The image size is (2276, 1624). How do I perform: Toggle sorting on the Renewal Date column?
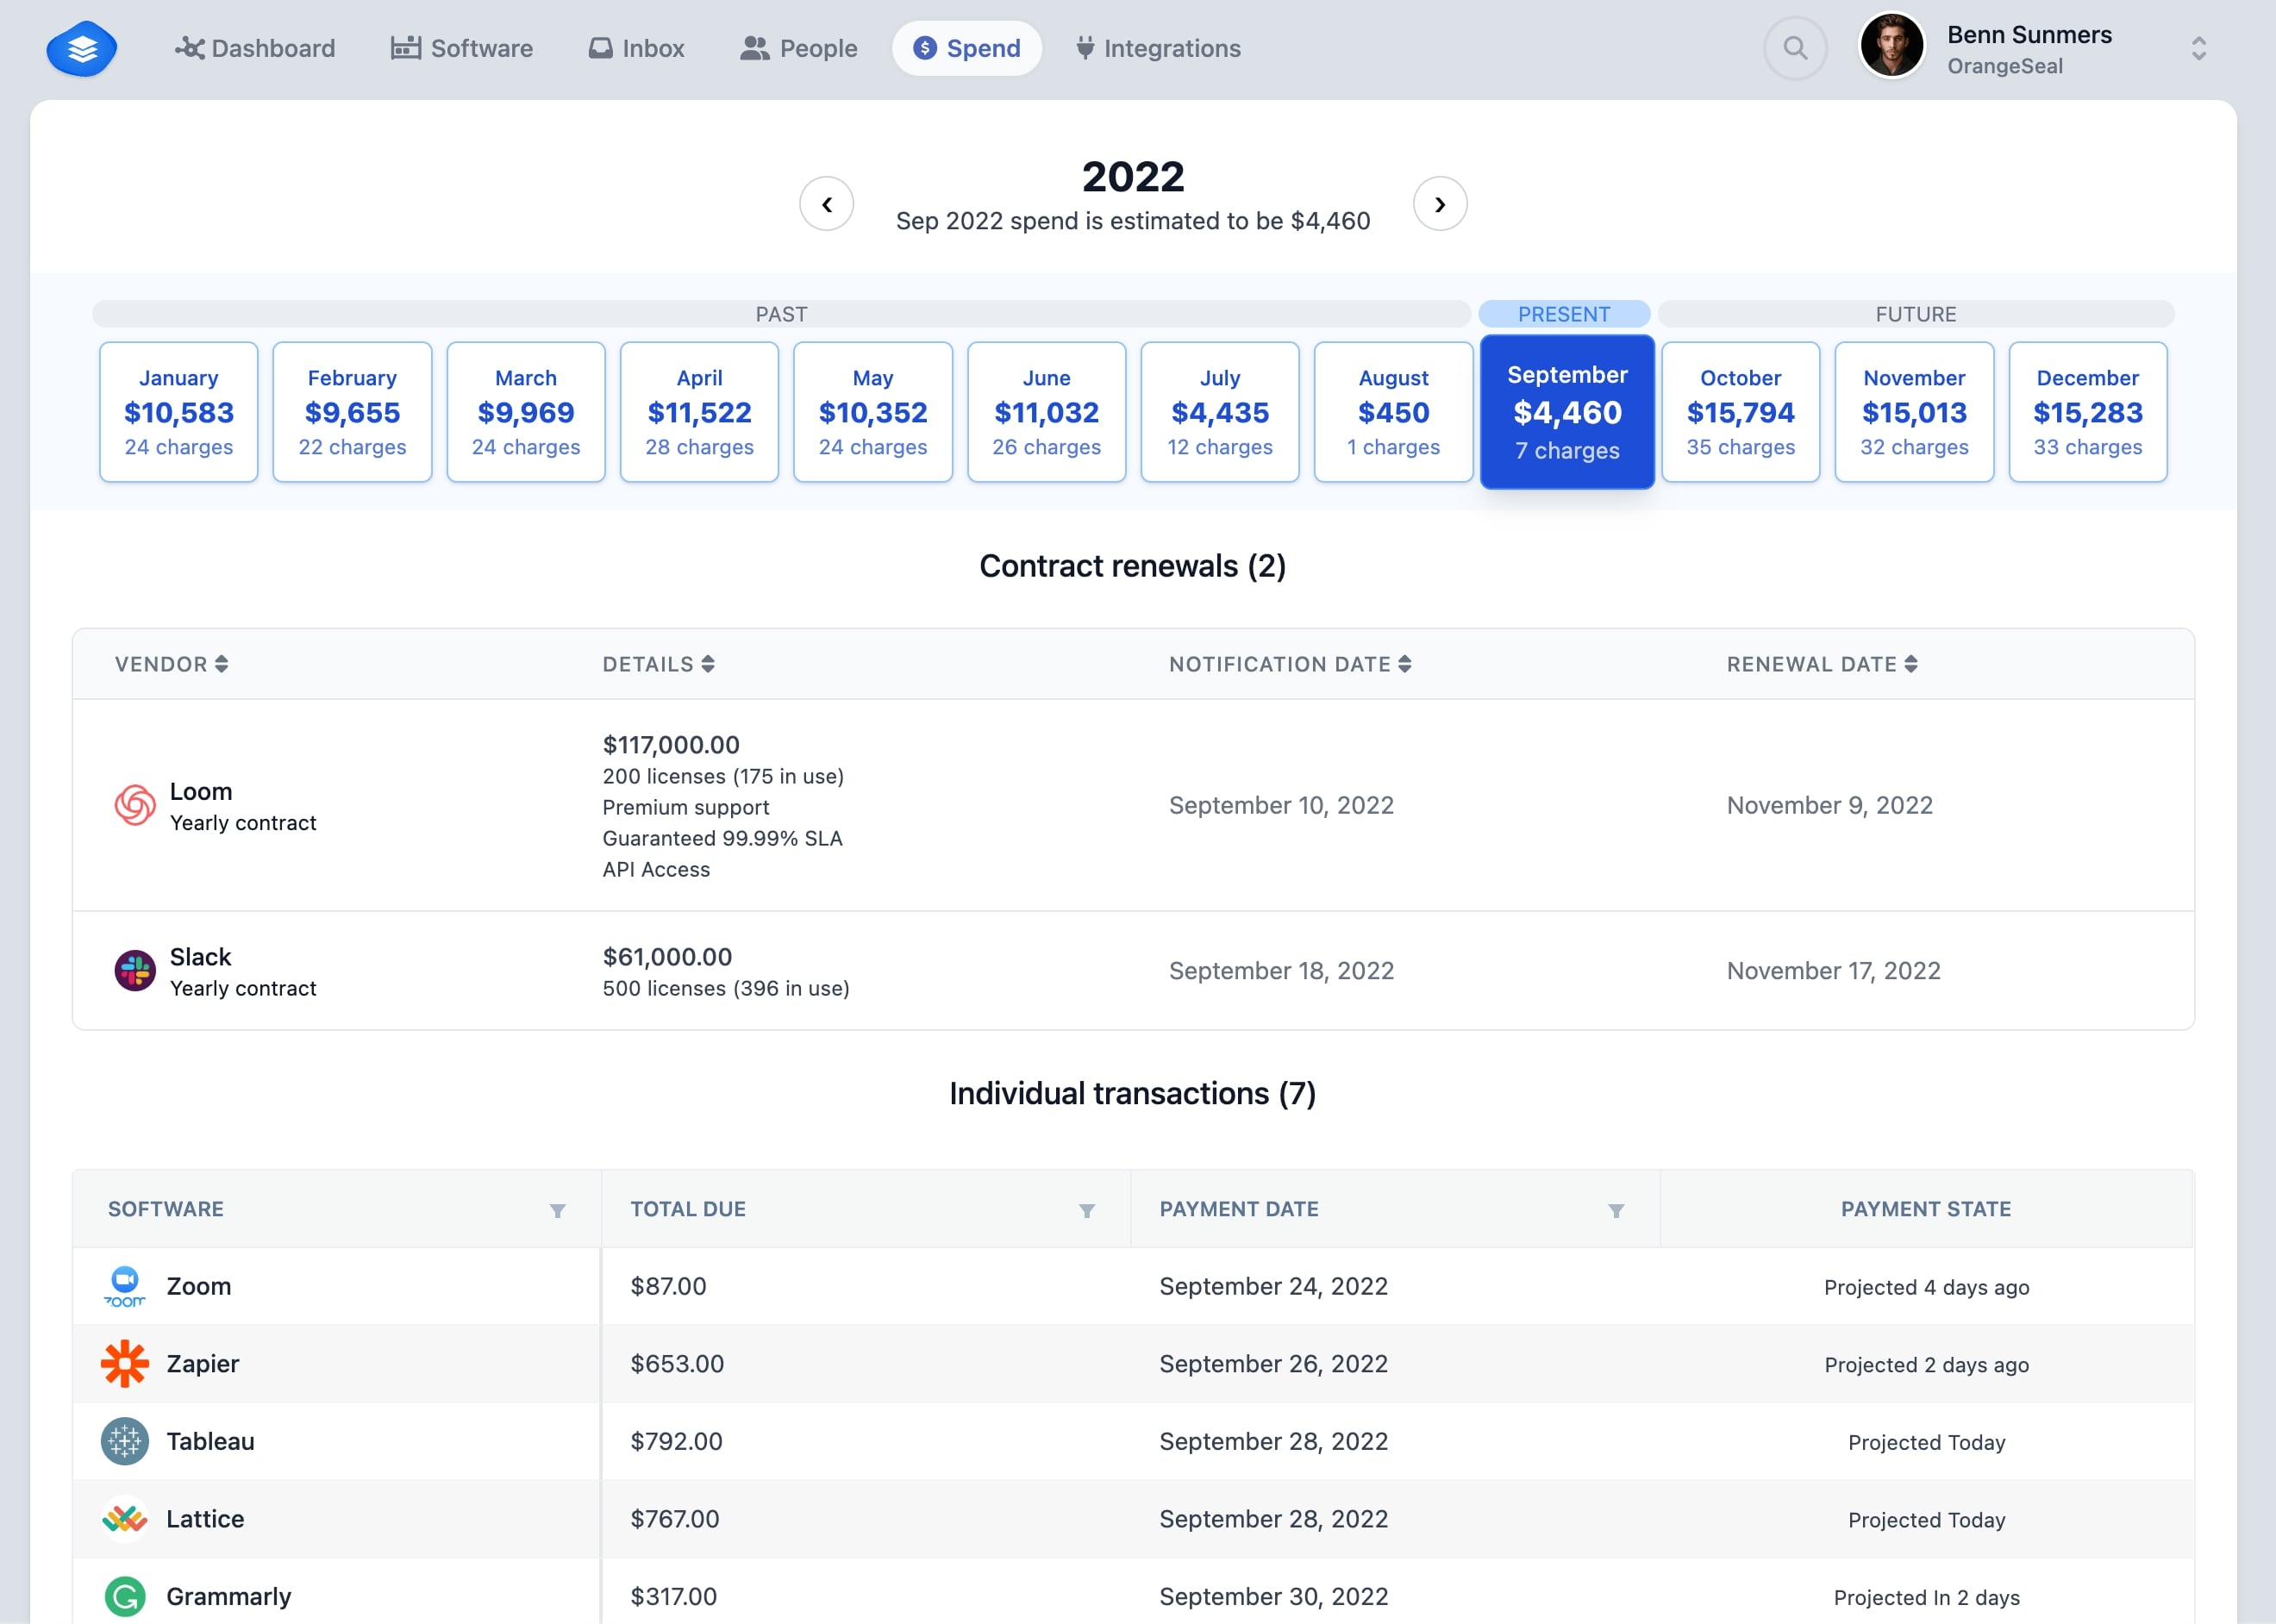pyautogui.click(x=1911, y=664)
